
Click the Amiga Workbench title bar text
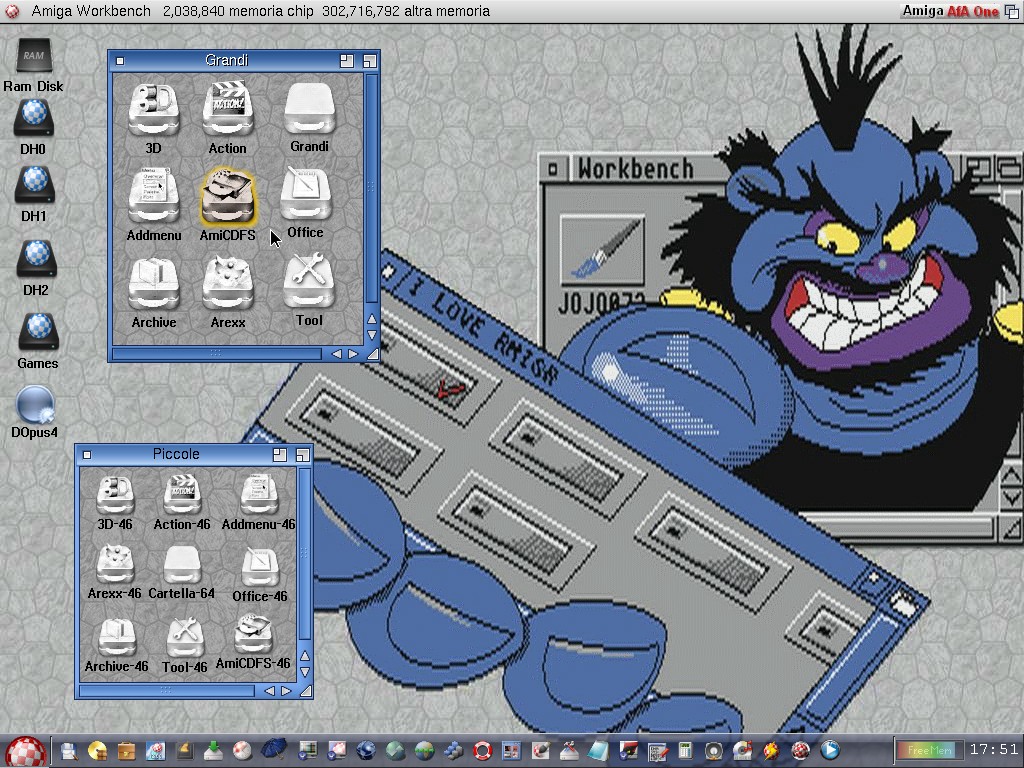click(91, 11)
